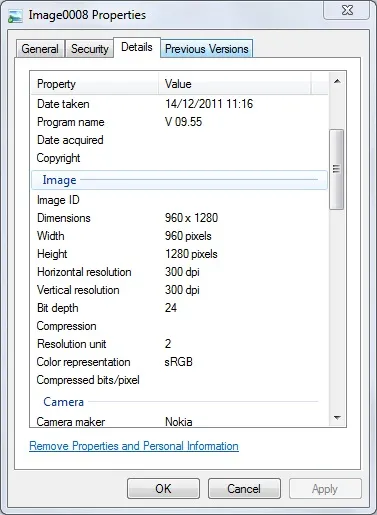The image size is (377, 515).
Task: Select the Program name property row
Action: [x=179, y=122]
